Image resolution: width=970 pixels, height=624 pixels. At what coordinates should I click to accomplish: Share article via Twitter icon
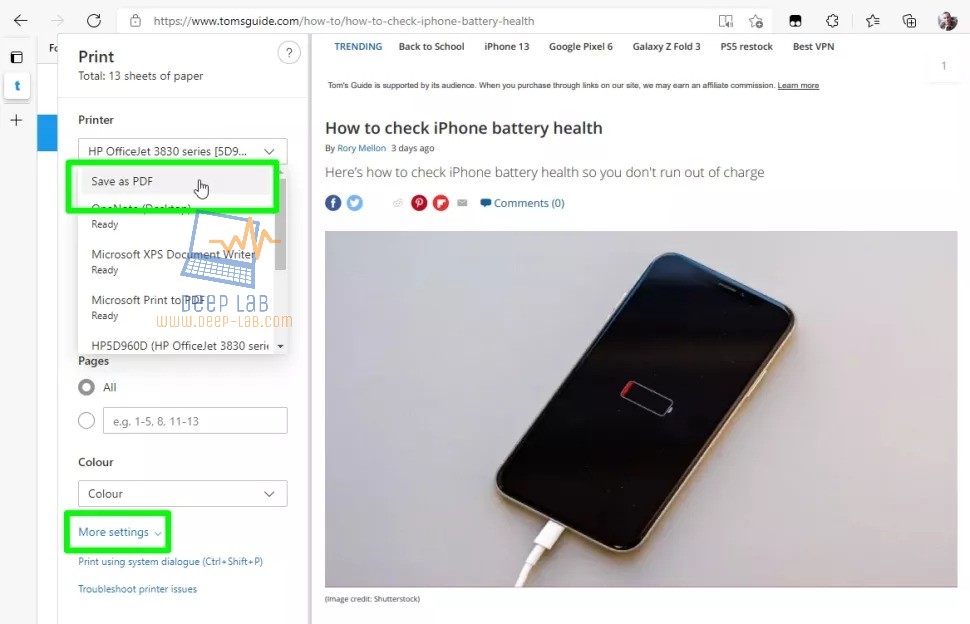pos(354,203)
